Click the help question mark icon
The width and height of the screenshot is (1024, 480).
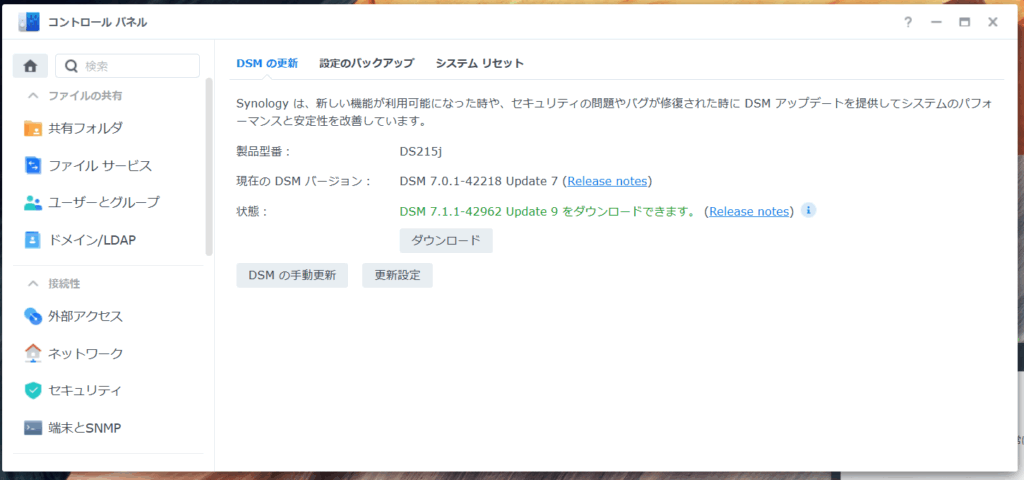[x=907, y=22]
